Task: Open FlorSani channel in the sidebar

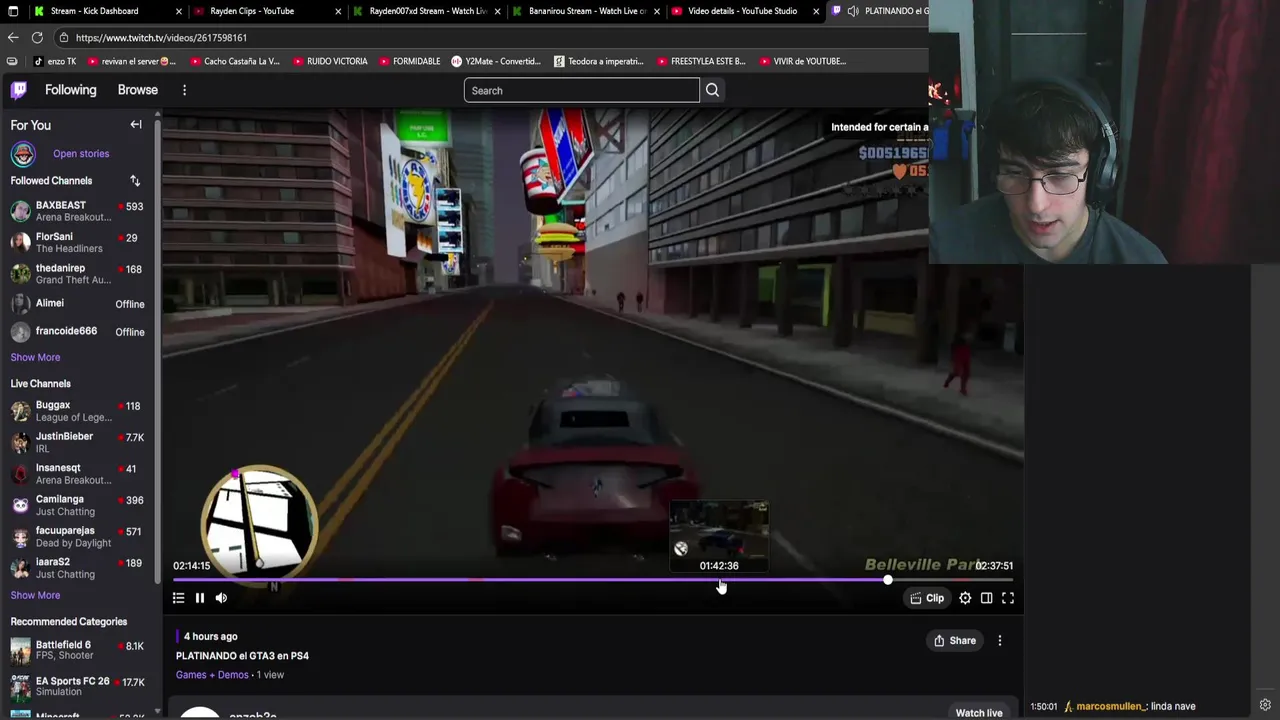Action: tap(77, 242)
